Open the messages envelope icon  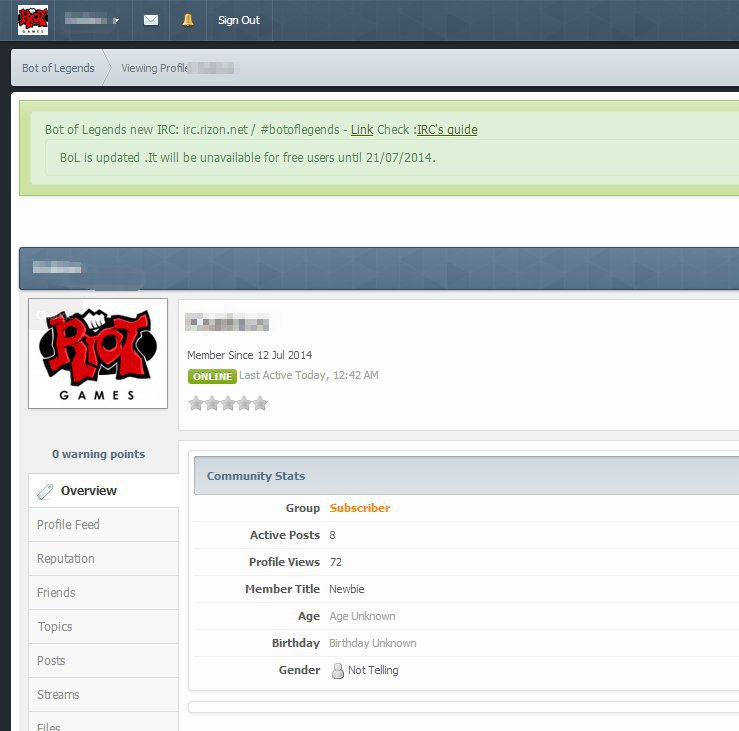(x=151, y=20)
